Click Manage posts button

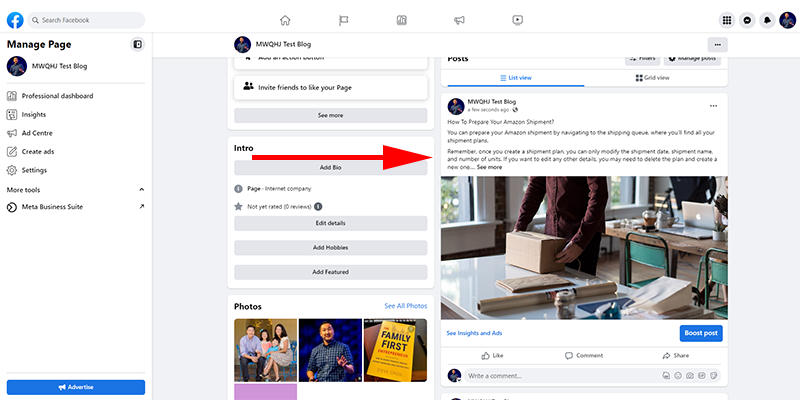point(692,58)
